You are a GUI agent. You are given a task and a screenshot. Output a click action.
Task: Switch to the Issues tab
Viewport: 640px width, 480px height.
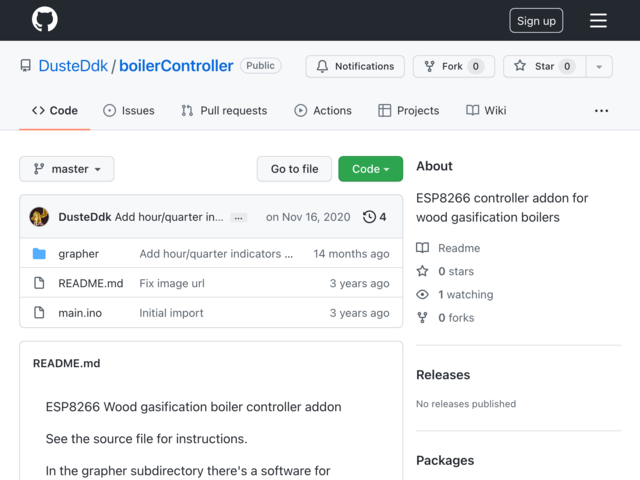129,110
